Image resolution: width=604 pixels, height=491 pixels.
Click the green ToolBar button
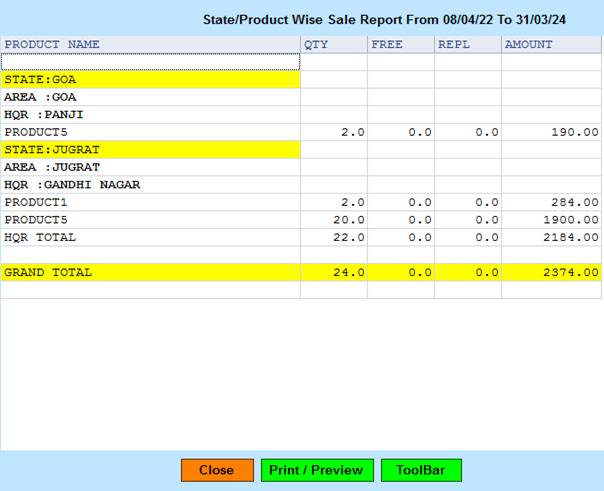tap(421, 470)
